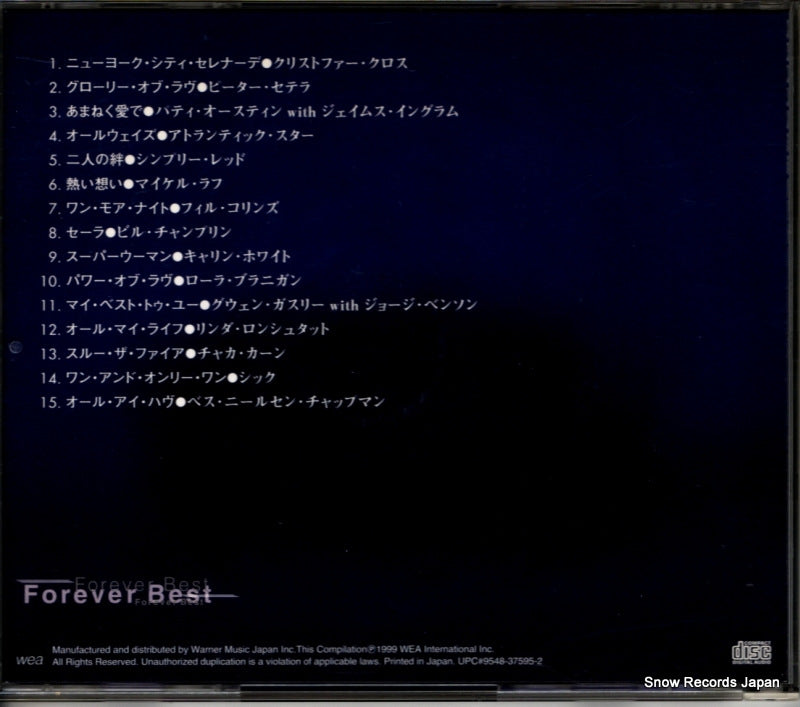Click artist name フィル・コリンズ
800x707 pixels.
coord(230,208)
